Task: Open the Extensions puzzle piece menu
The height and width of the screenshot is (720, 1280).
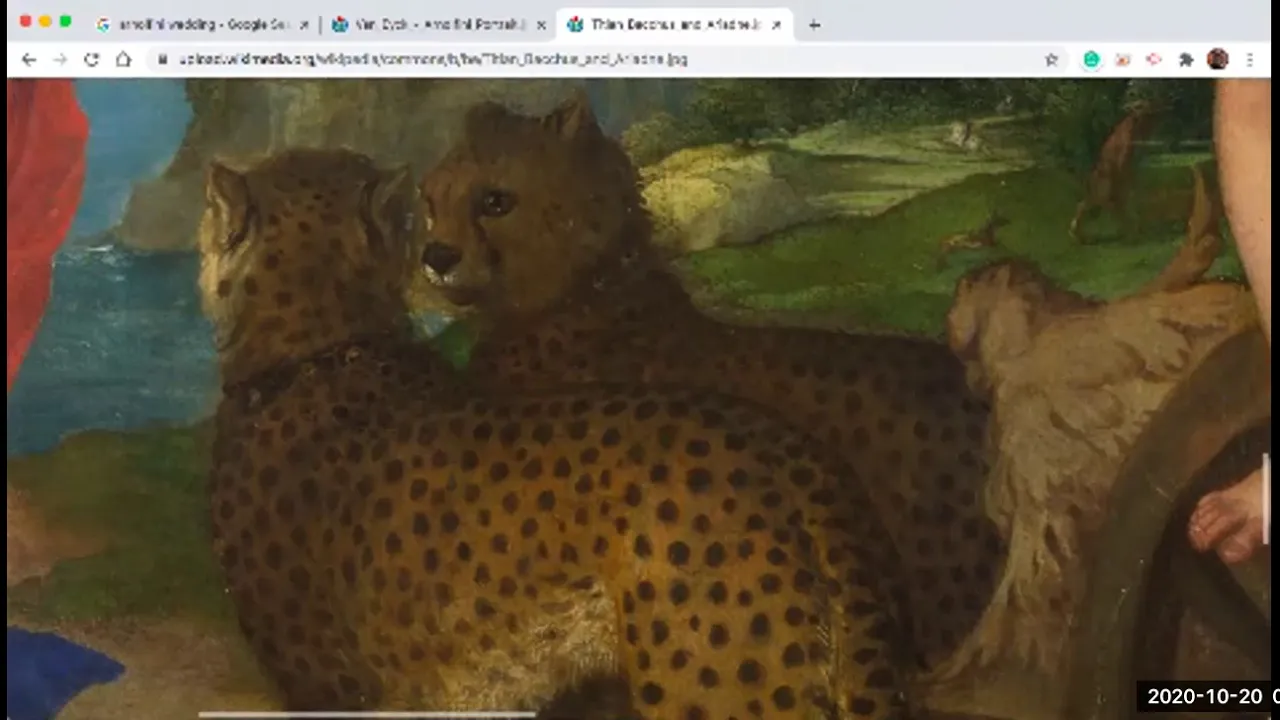Action: click(x=1186, y=60)
